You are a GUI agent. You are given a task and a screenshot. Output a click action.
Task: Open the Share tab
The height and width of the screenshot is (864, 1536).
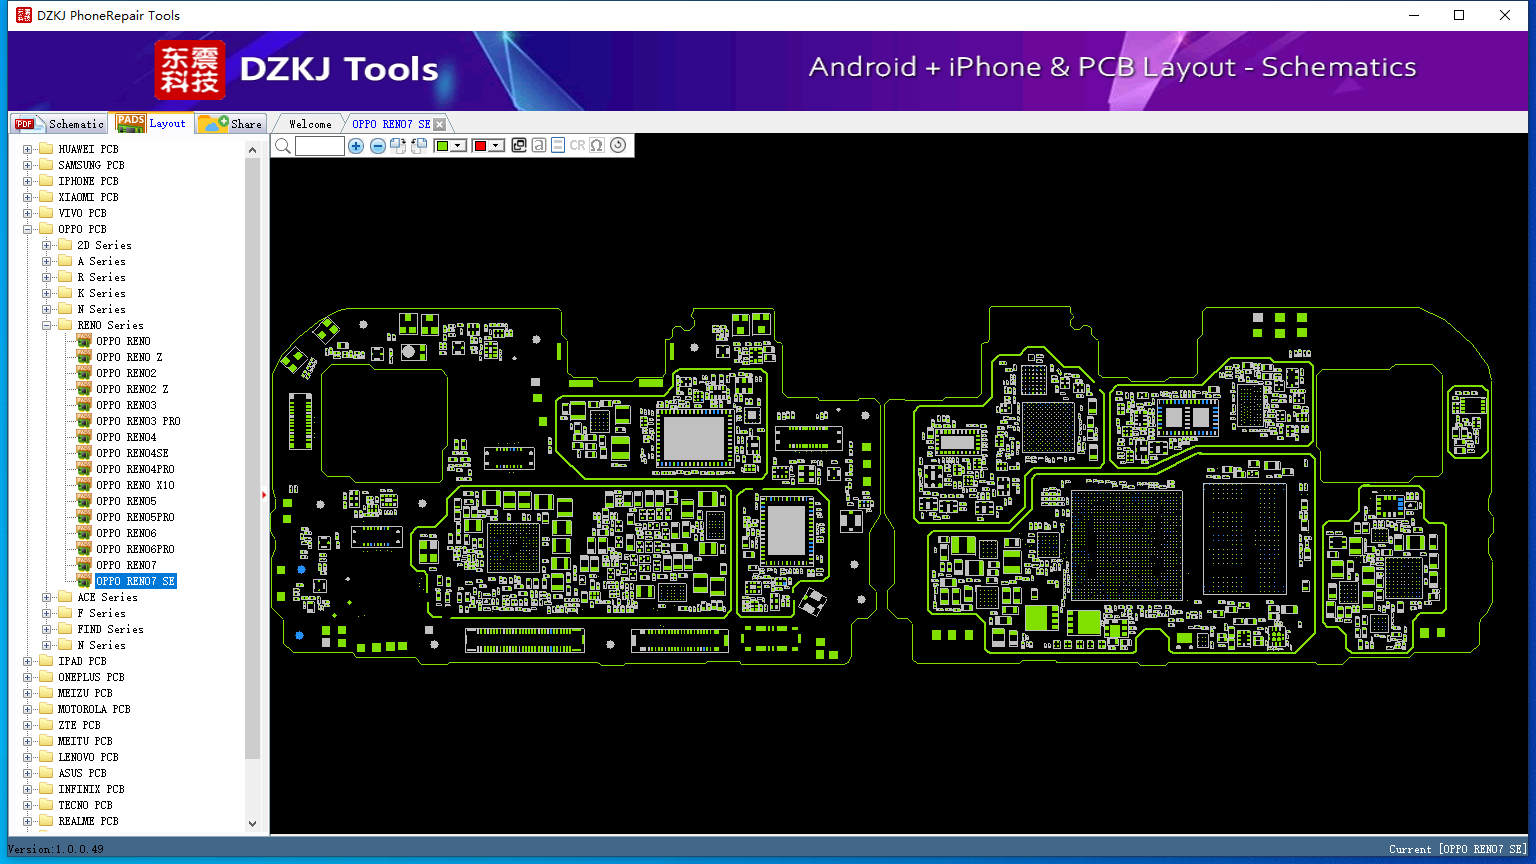pos(230,124)
